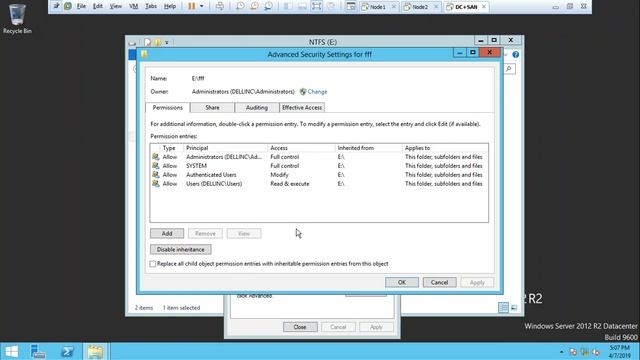The width and height of the screenshot is (640, 360).
Task: Click the enter full screen toolbar icon
Action: 316,6
